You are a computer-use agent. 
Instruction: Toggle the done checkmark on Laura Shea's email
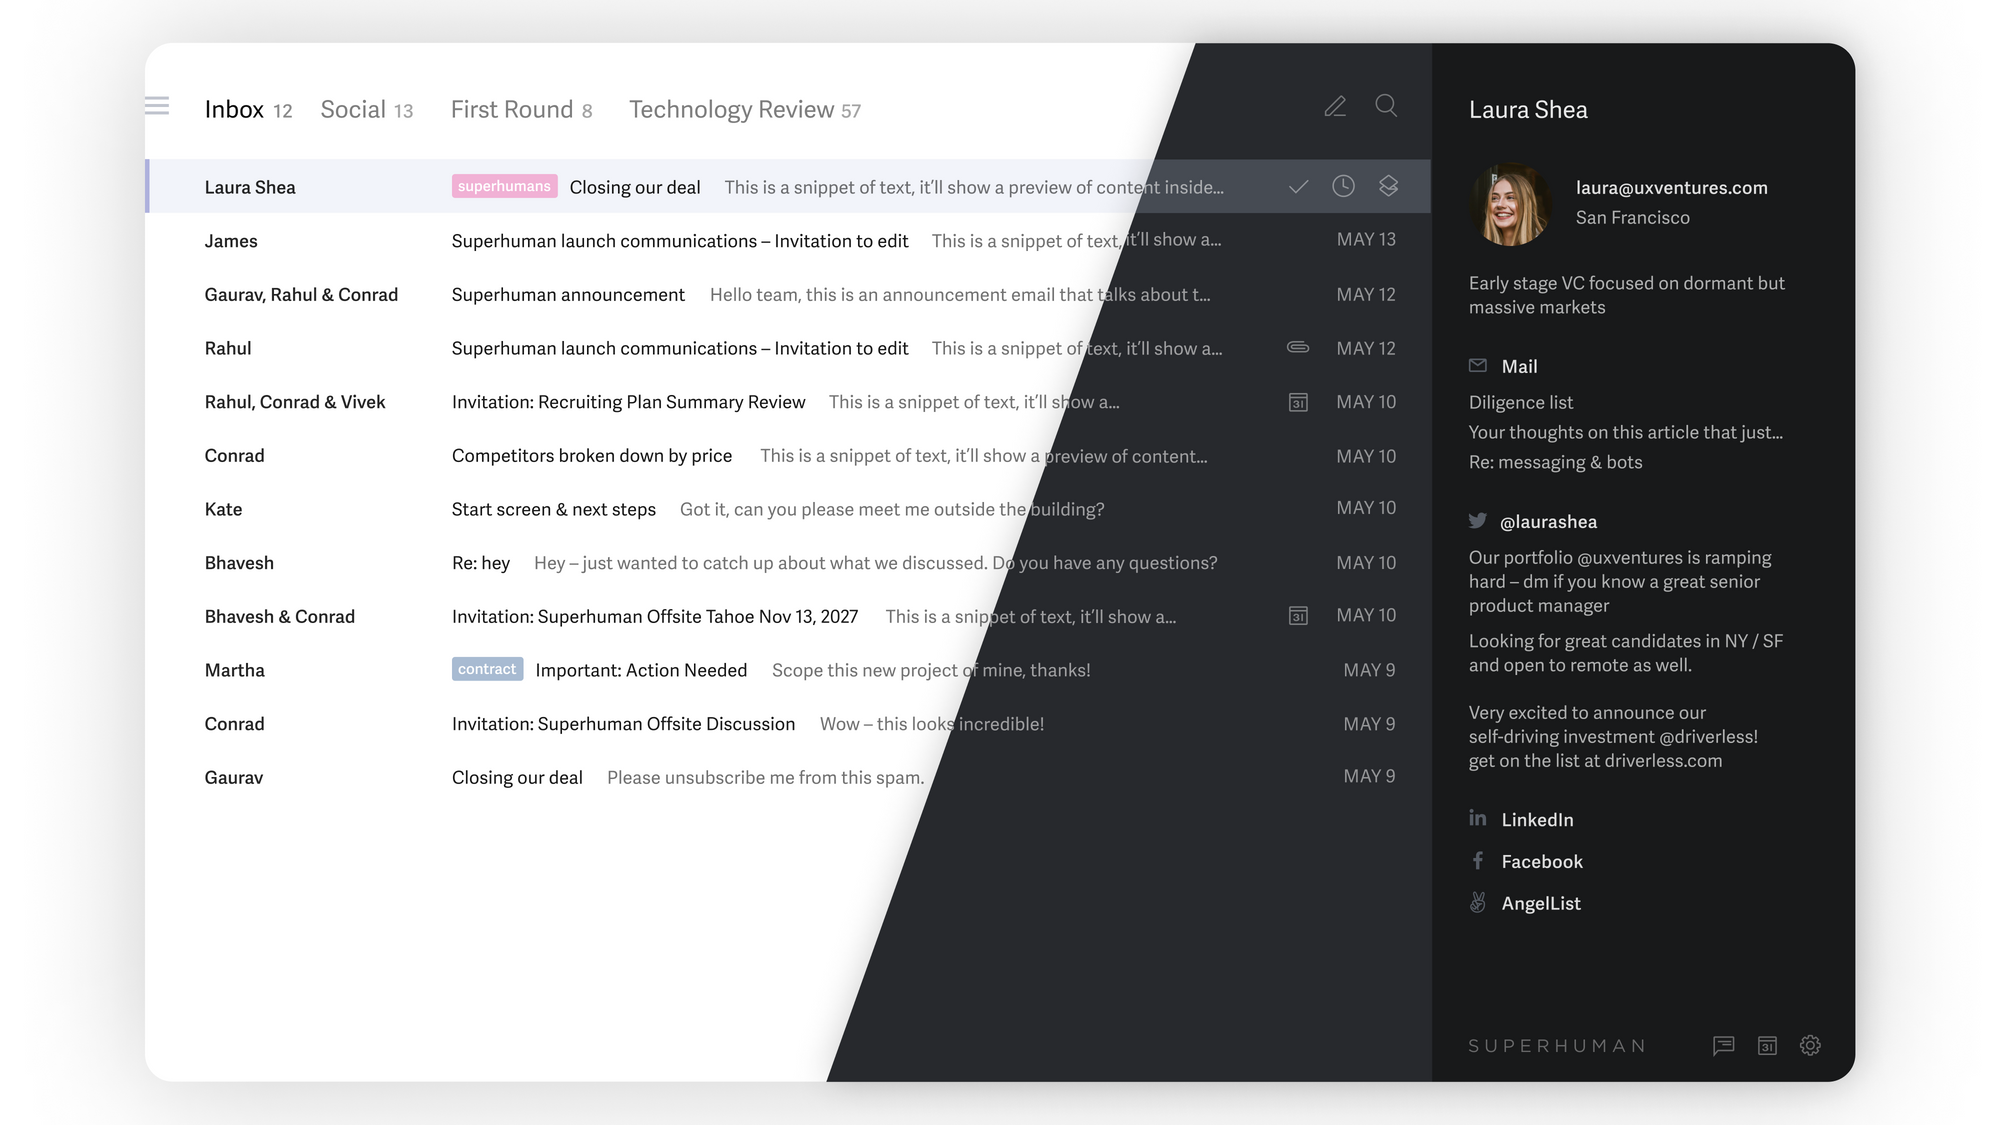pos(1298,185)
